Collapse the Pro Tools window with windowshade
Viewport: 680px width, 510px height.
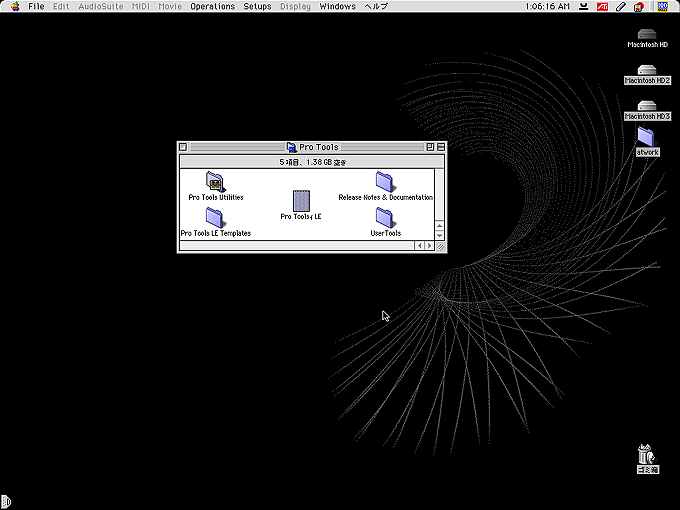coord(441,147)
